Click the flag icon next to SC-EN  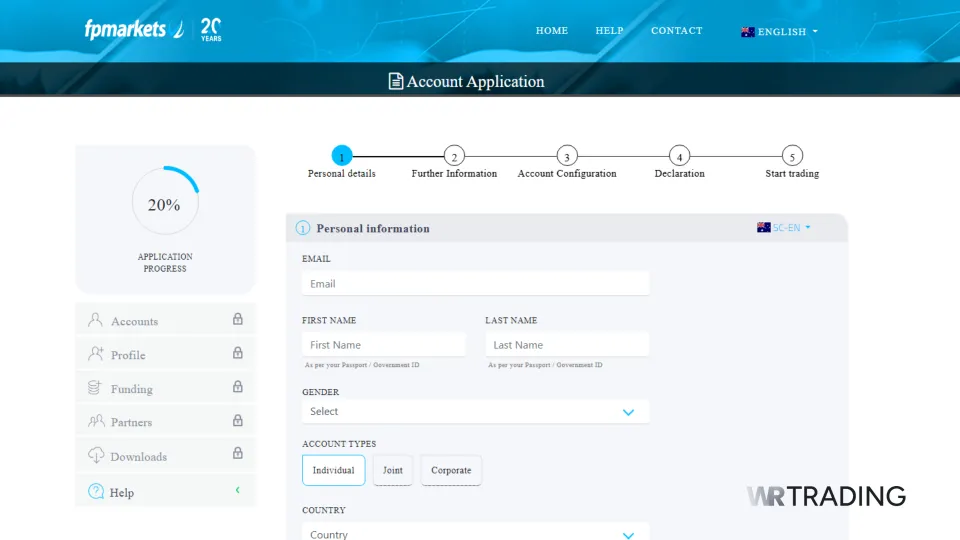(x=763, y=227)
